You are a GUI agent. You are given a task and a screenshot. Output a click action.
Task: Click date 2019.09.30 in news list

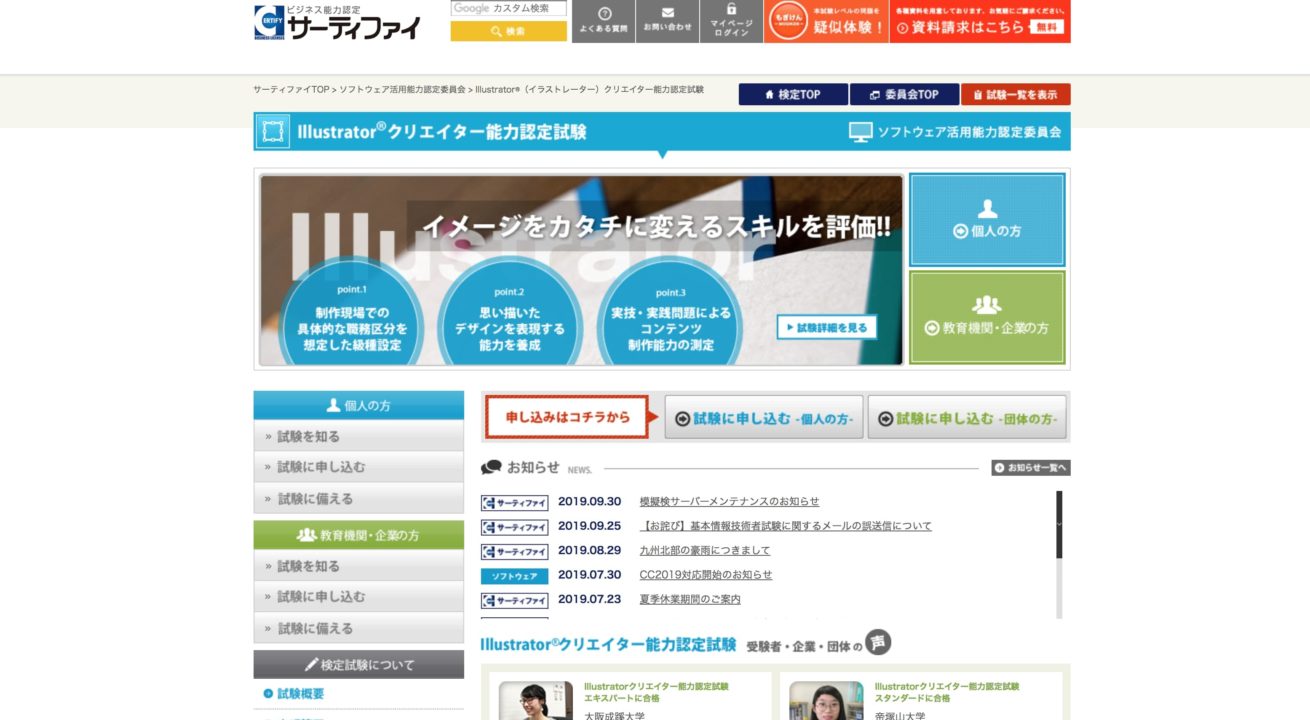coord(589,501)
